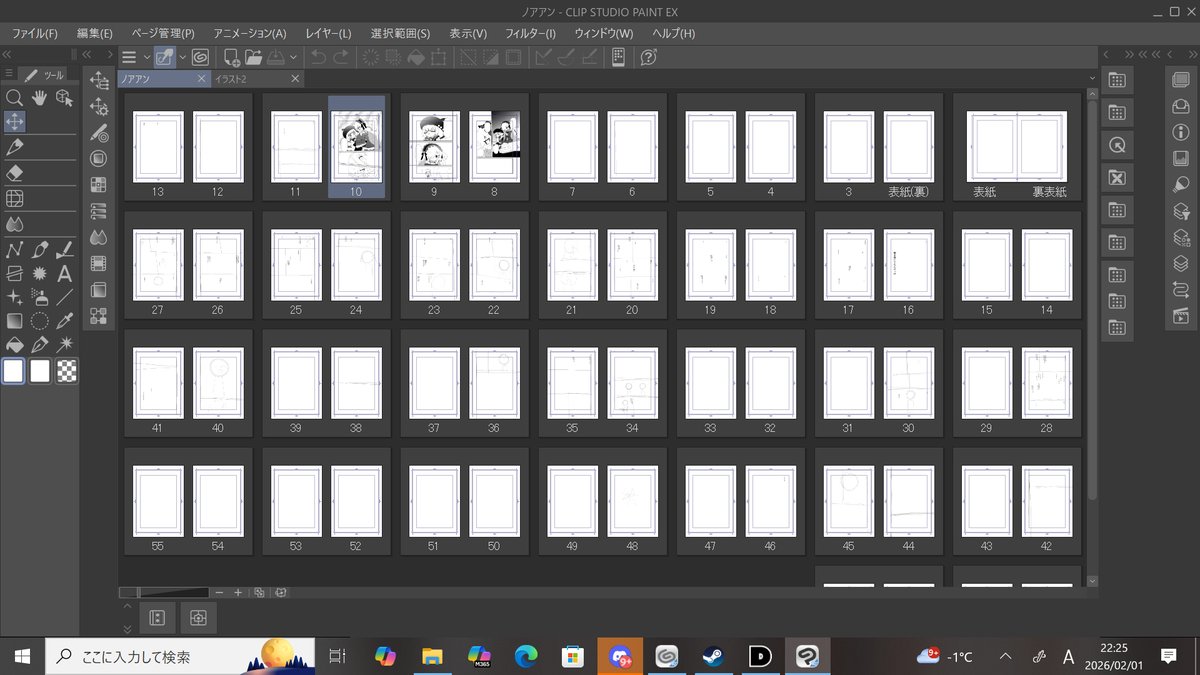Collapse the tool palette with double chevron
The image size is (1200, 675).
[x=7, y=55]
